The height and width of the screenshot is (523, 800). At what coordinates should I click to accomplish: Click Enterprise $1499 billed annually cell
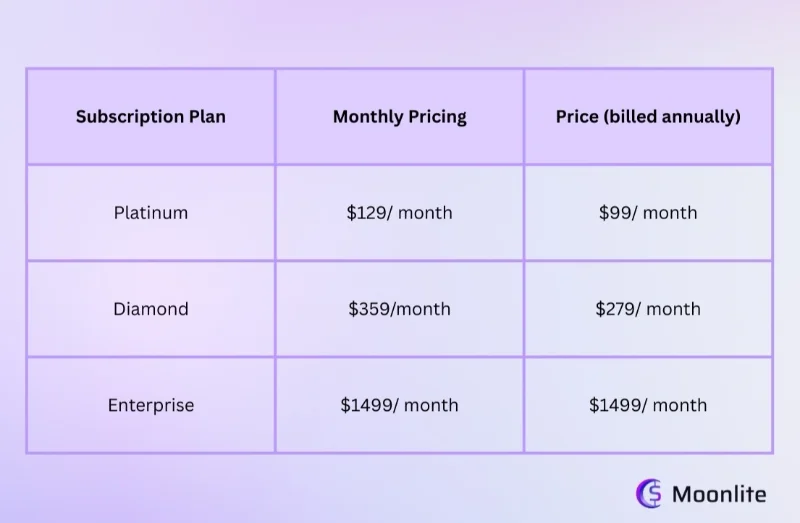point(648,405)
